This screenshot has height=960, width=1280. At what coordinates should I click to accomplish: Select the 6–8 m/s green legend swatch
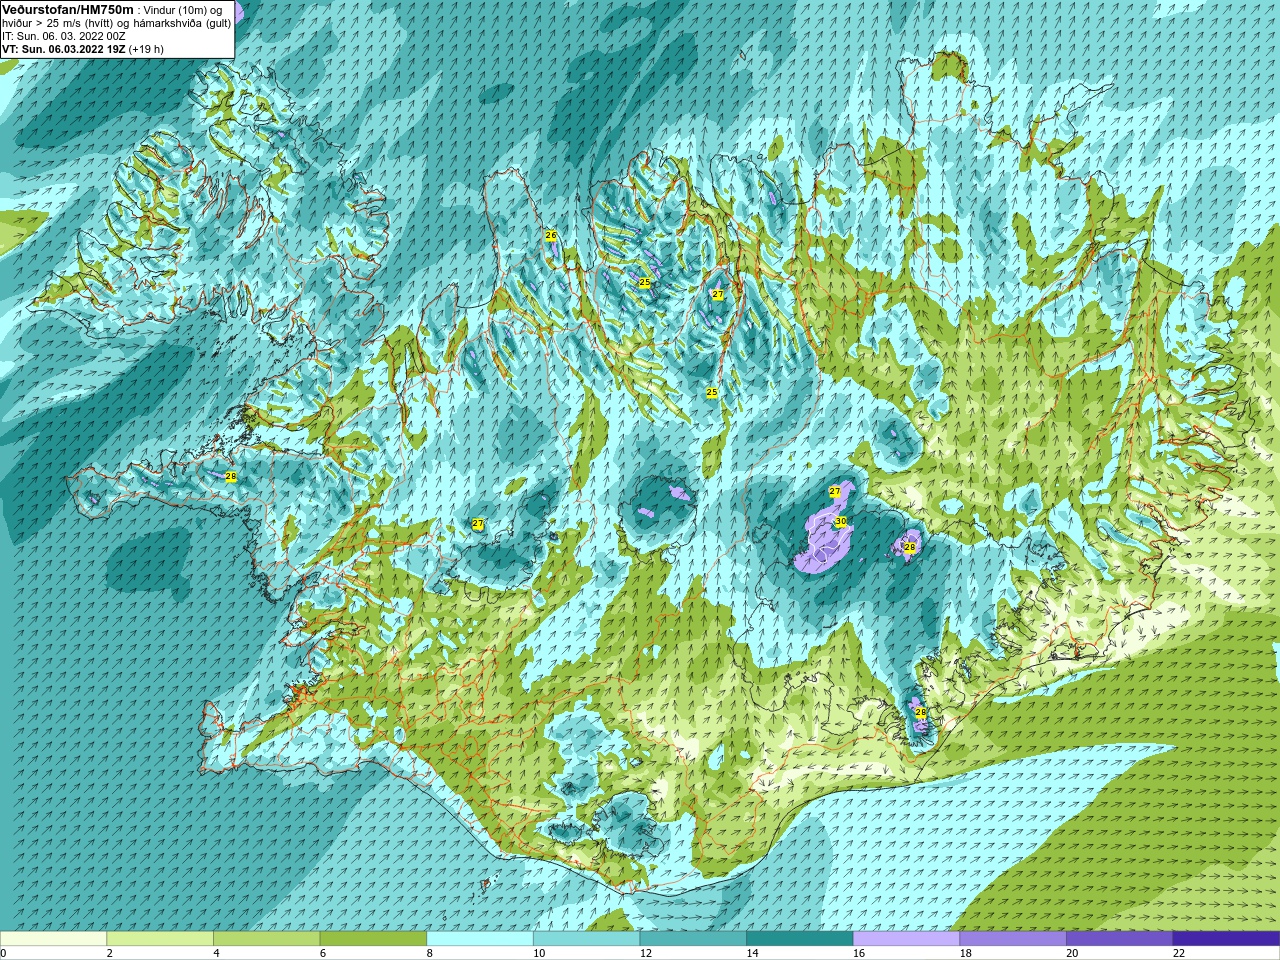(x=373, y=939)
